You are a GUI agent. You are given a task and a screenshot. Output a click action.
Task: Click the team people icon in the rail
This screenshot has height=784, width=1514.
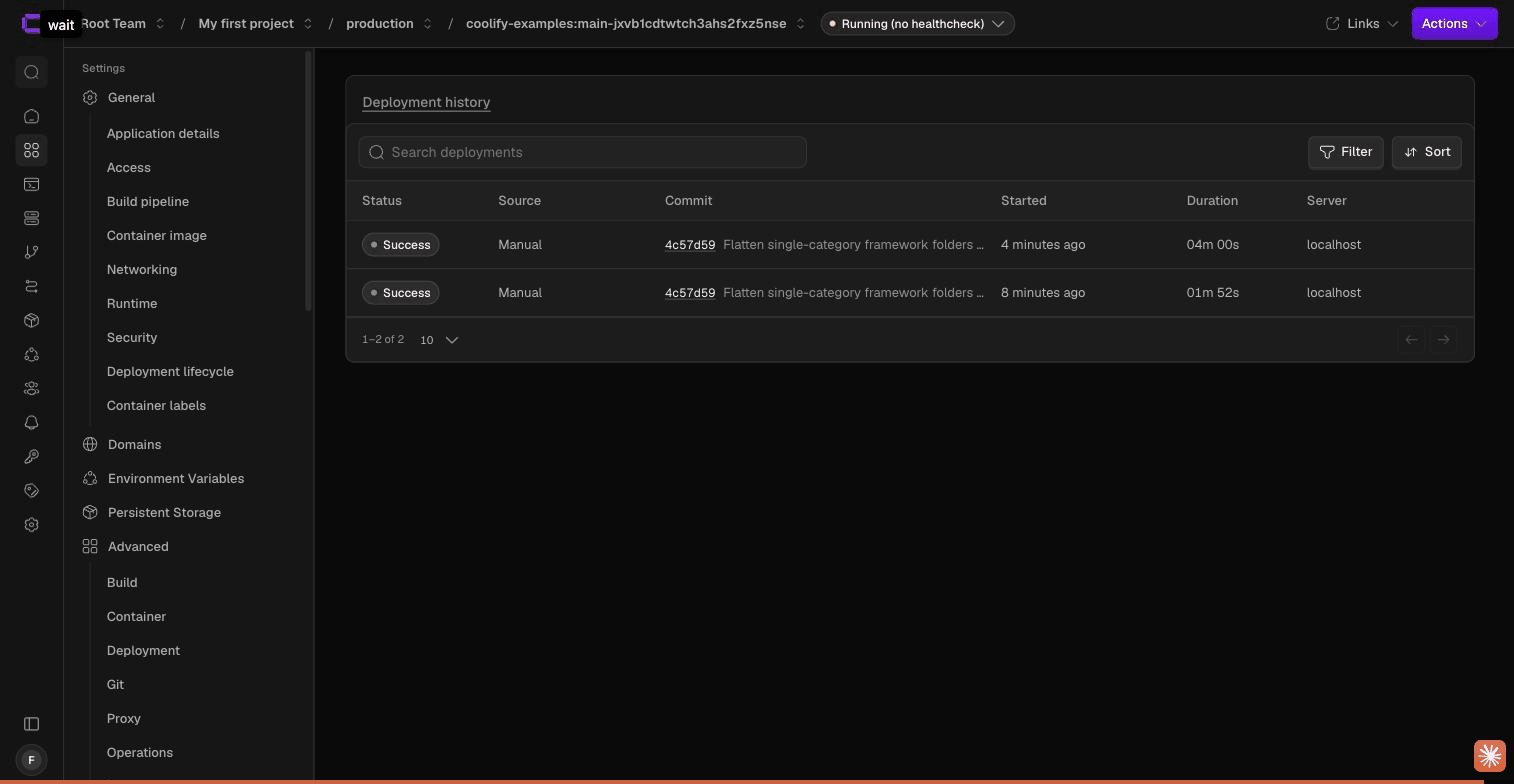coord(31,388)
